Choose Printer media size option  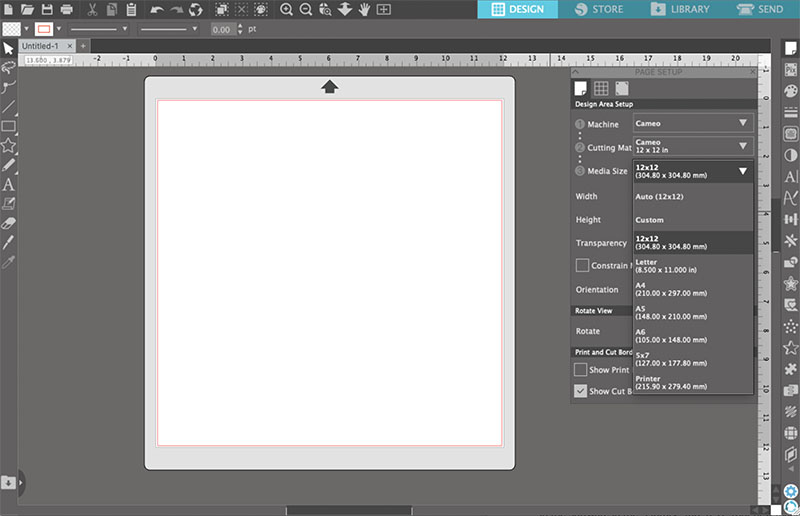[x=693, y=382]
